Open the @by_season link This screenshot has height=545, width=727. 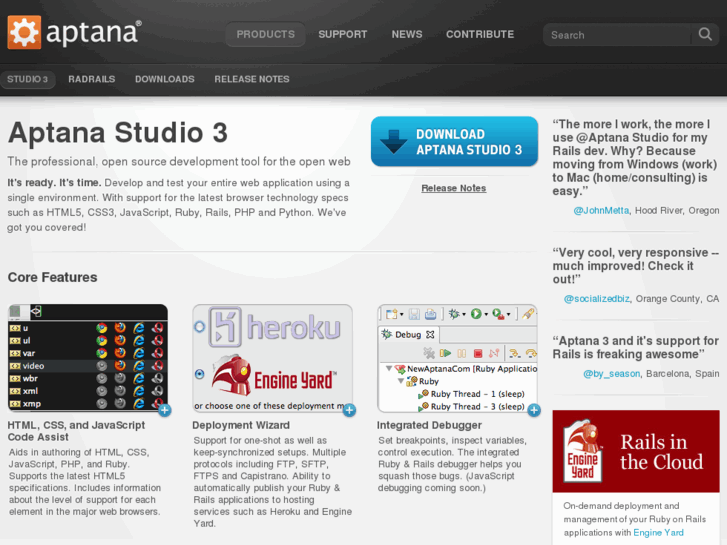click(x=612, y=374)
